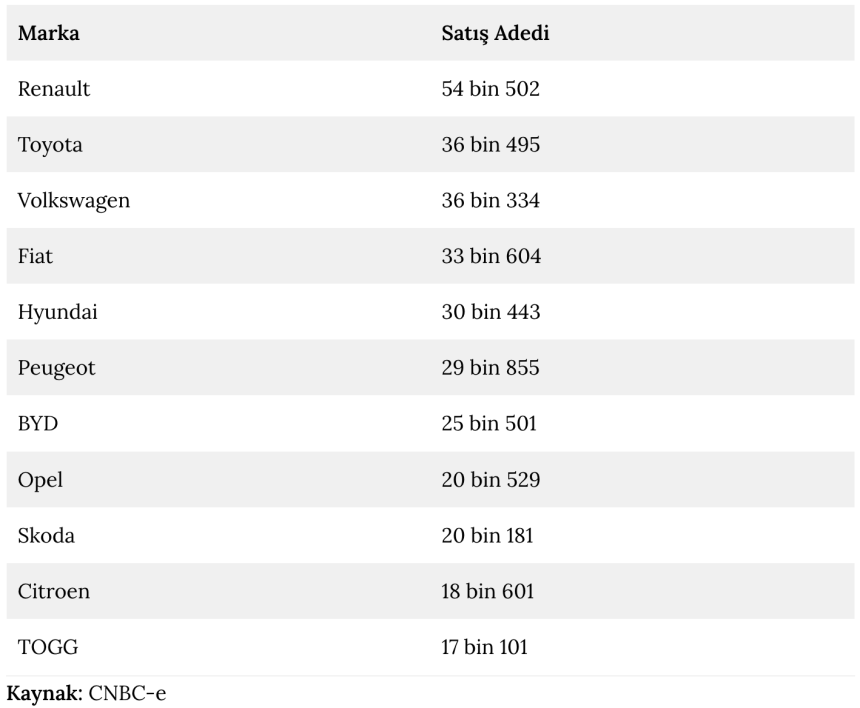The width and height of the screenshot is (860, 708).
Task: Select the Citroen brand cell
Action: coord(54,591)
